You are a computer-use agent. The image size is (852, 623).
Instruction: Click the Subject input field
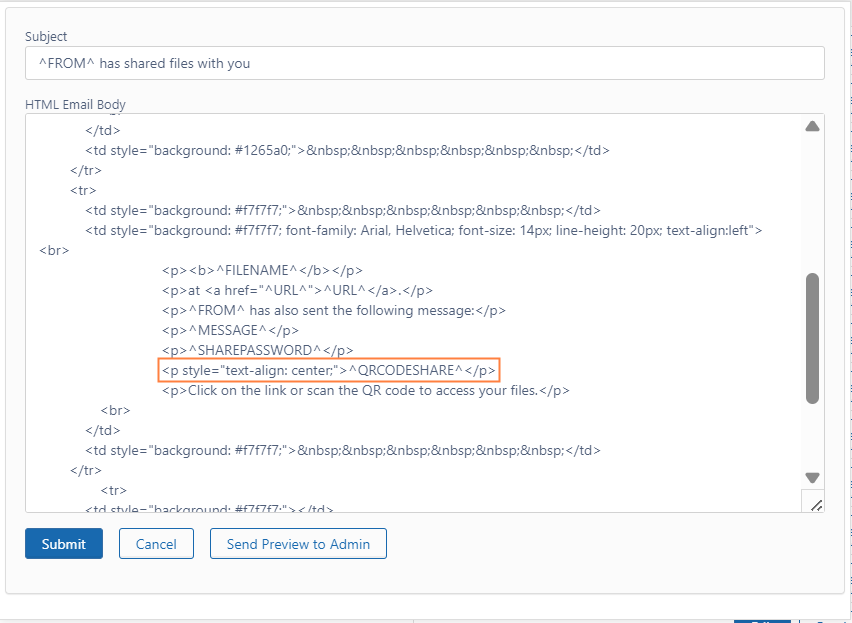point(424,63)
